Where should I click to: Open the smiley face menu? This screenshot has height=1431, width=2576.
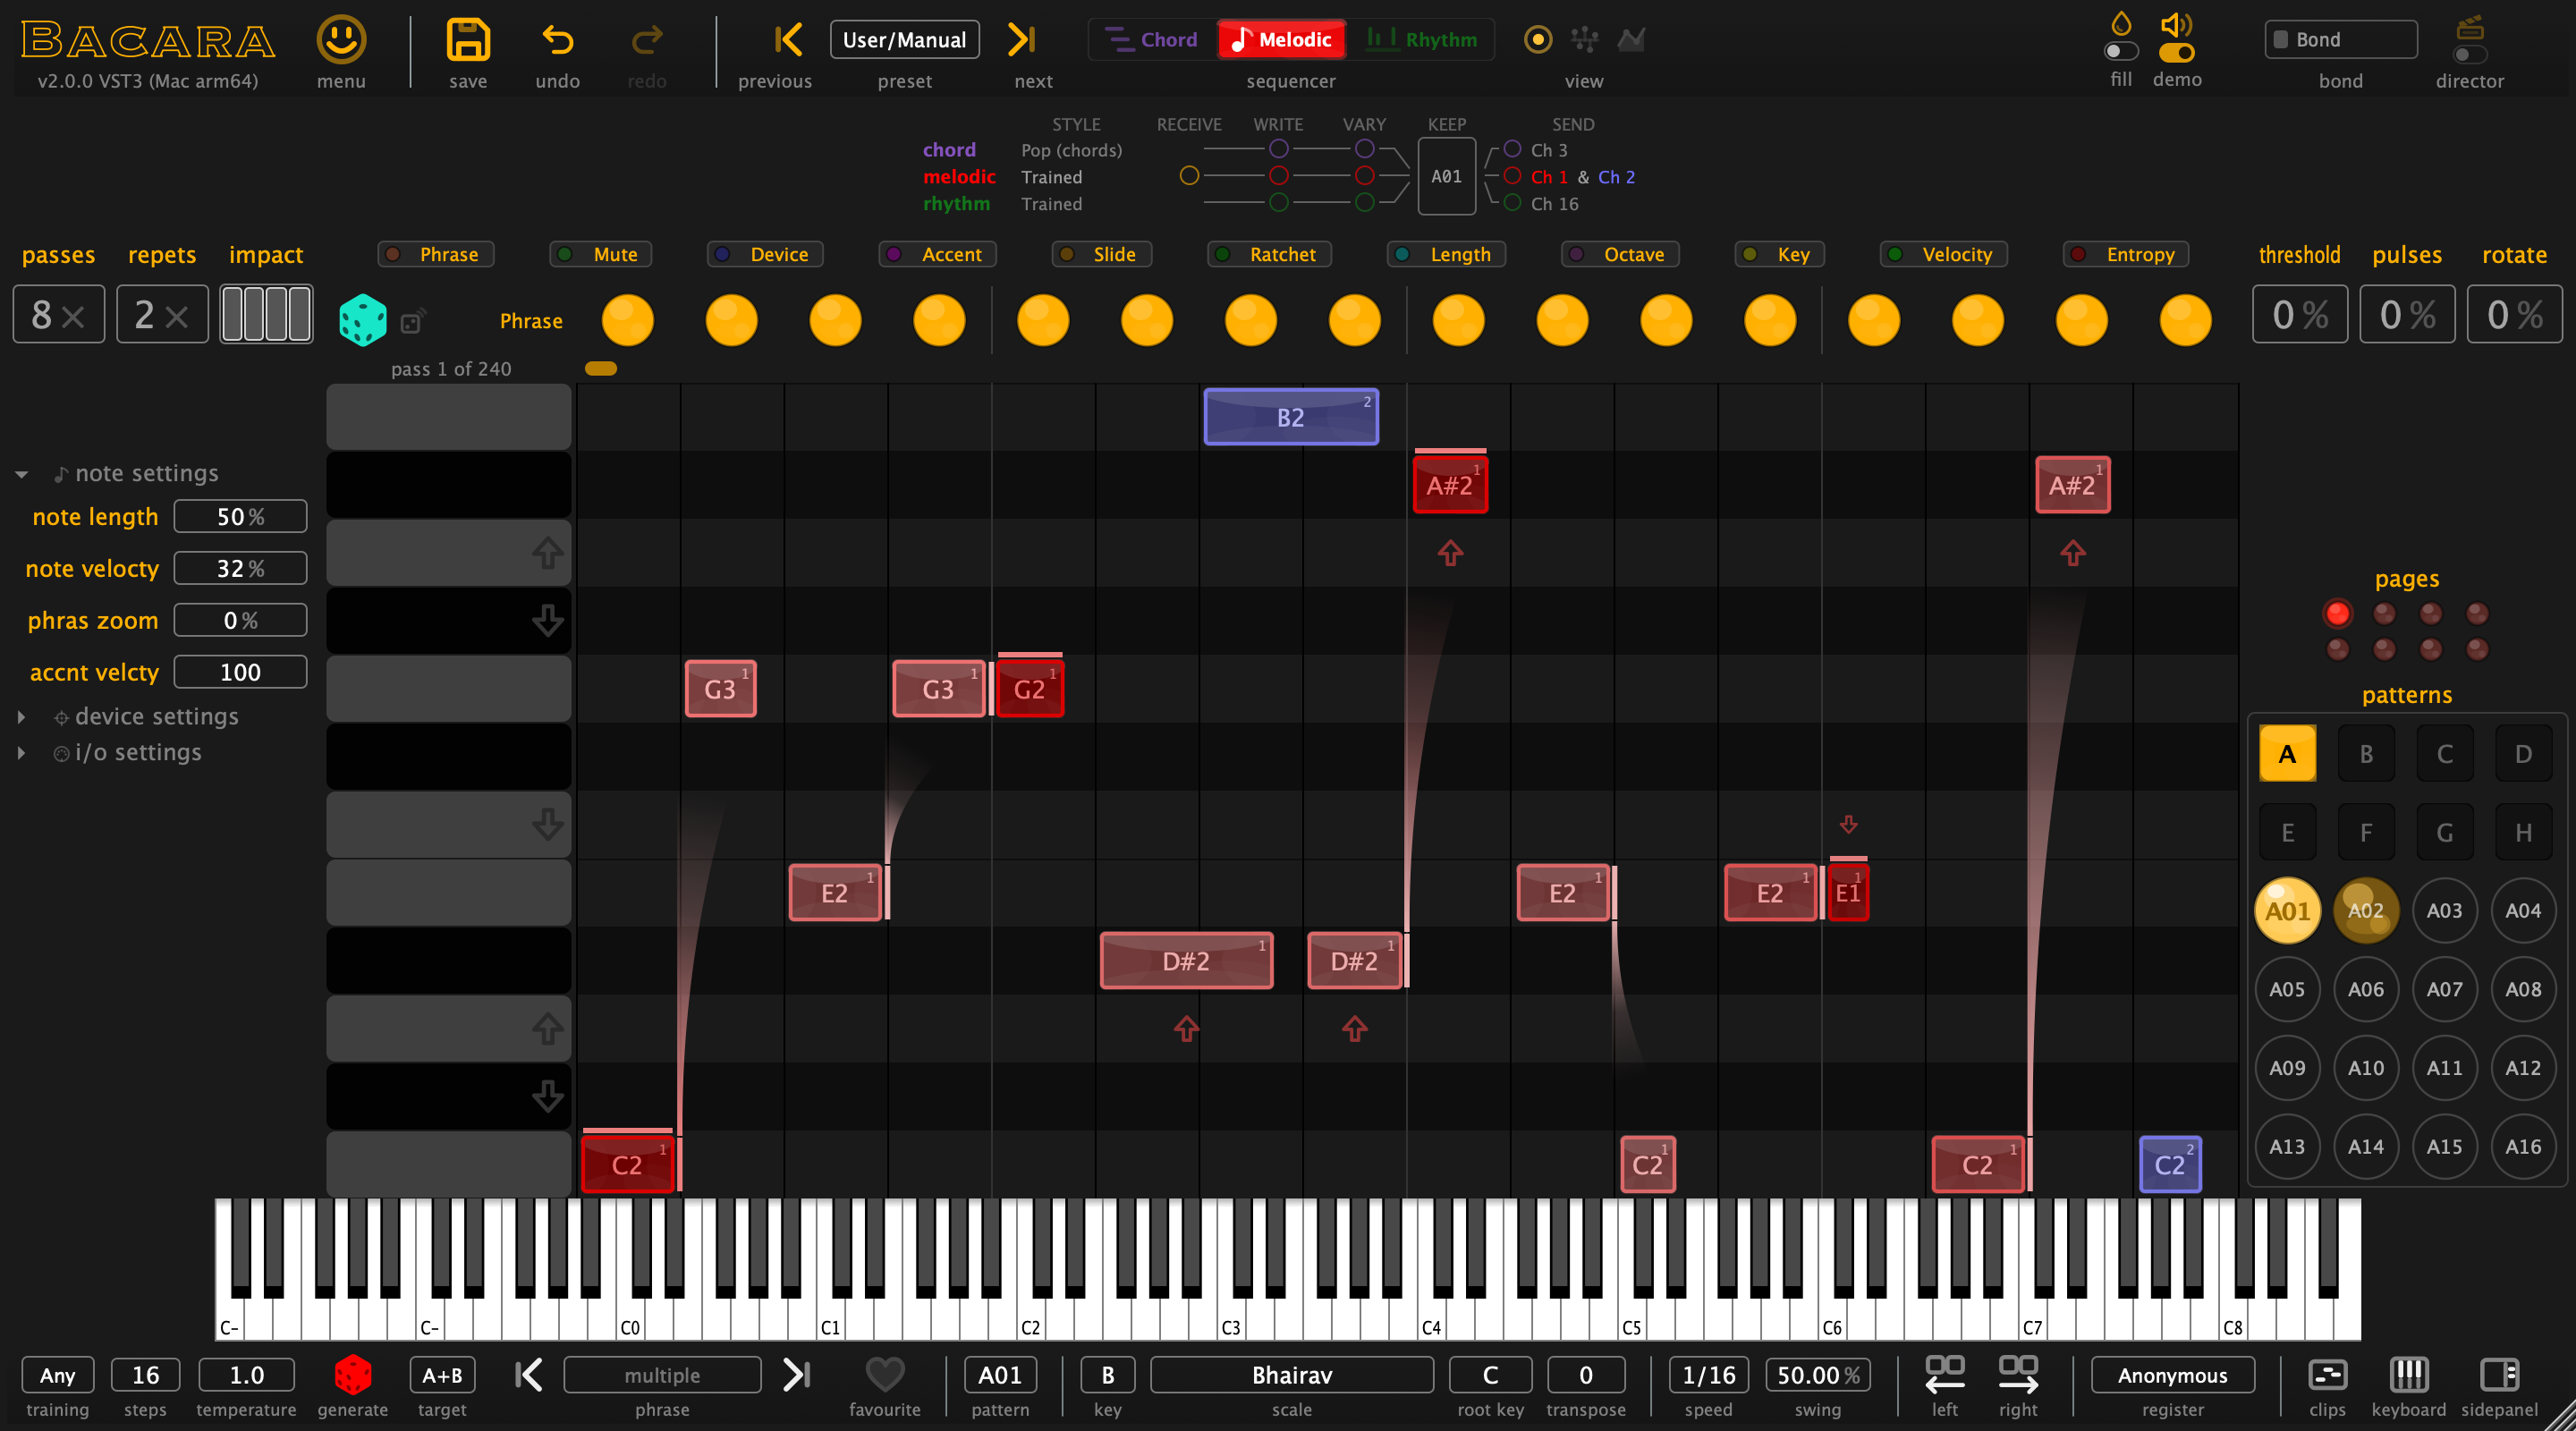coord(341,40)
